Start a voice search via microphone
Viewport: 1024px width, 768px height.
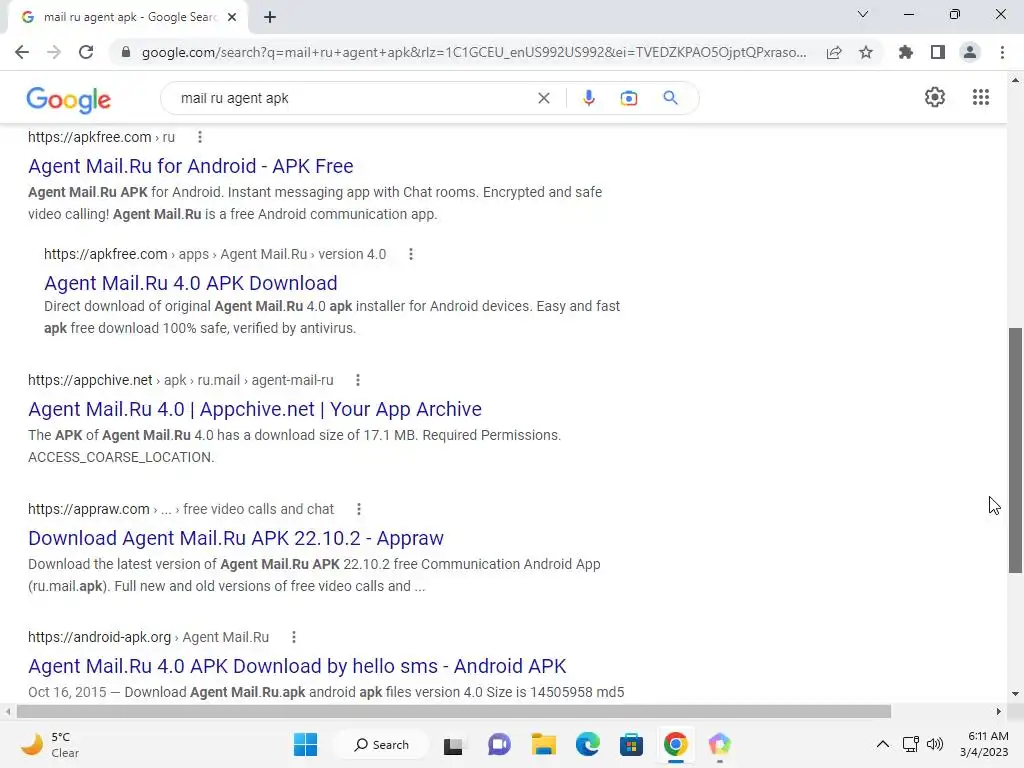tap(588, 98)
